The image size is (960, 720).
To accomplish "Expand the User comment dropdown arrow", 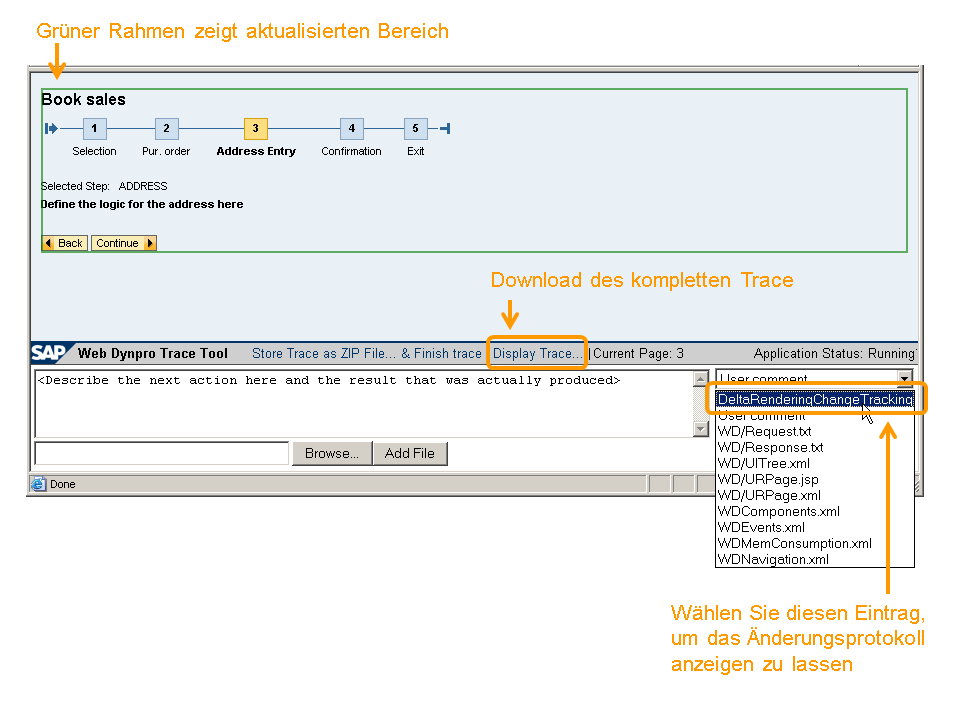I will pyautogui.click(x=904, y=379).
